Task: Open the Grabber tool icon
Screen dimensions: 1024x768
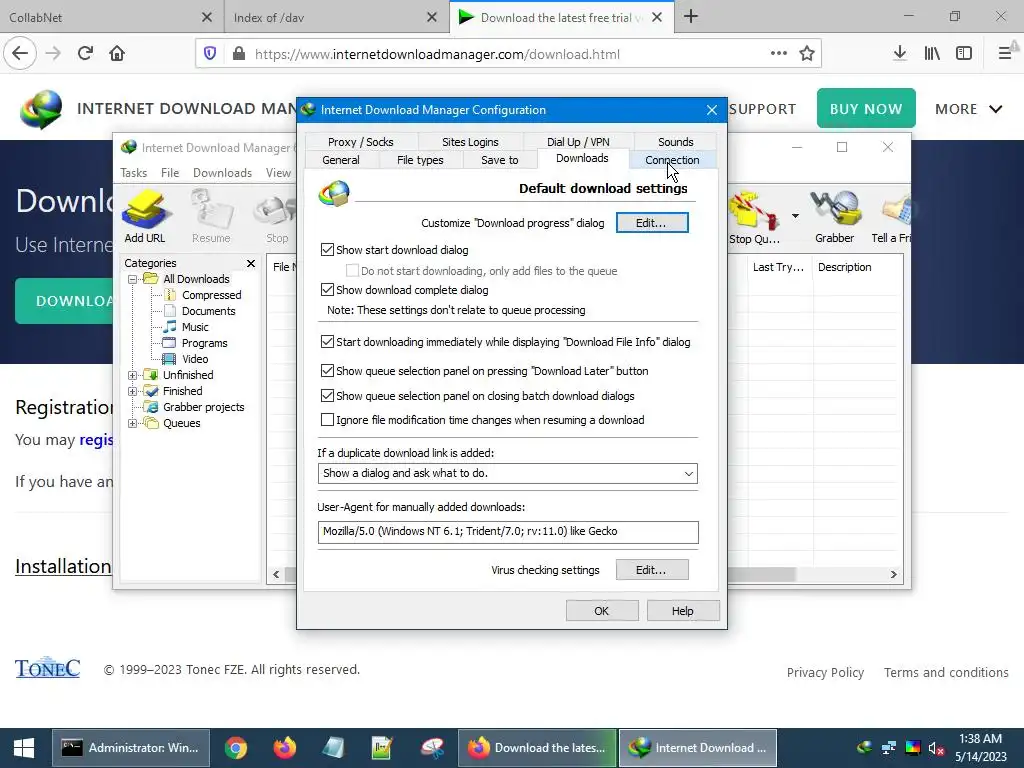Action: pyautogui.click(x=834, y=217)
